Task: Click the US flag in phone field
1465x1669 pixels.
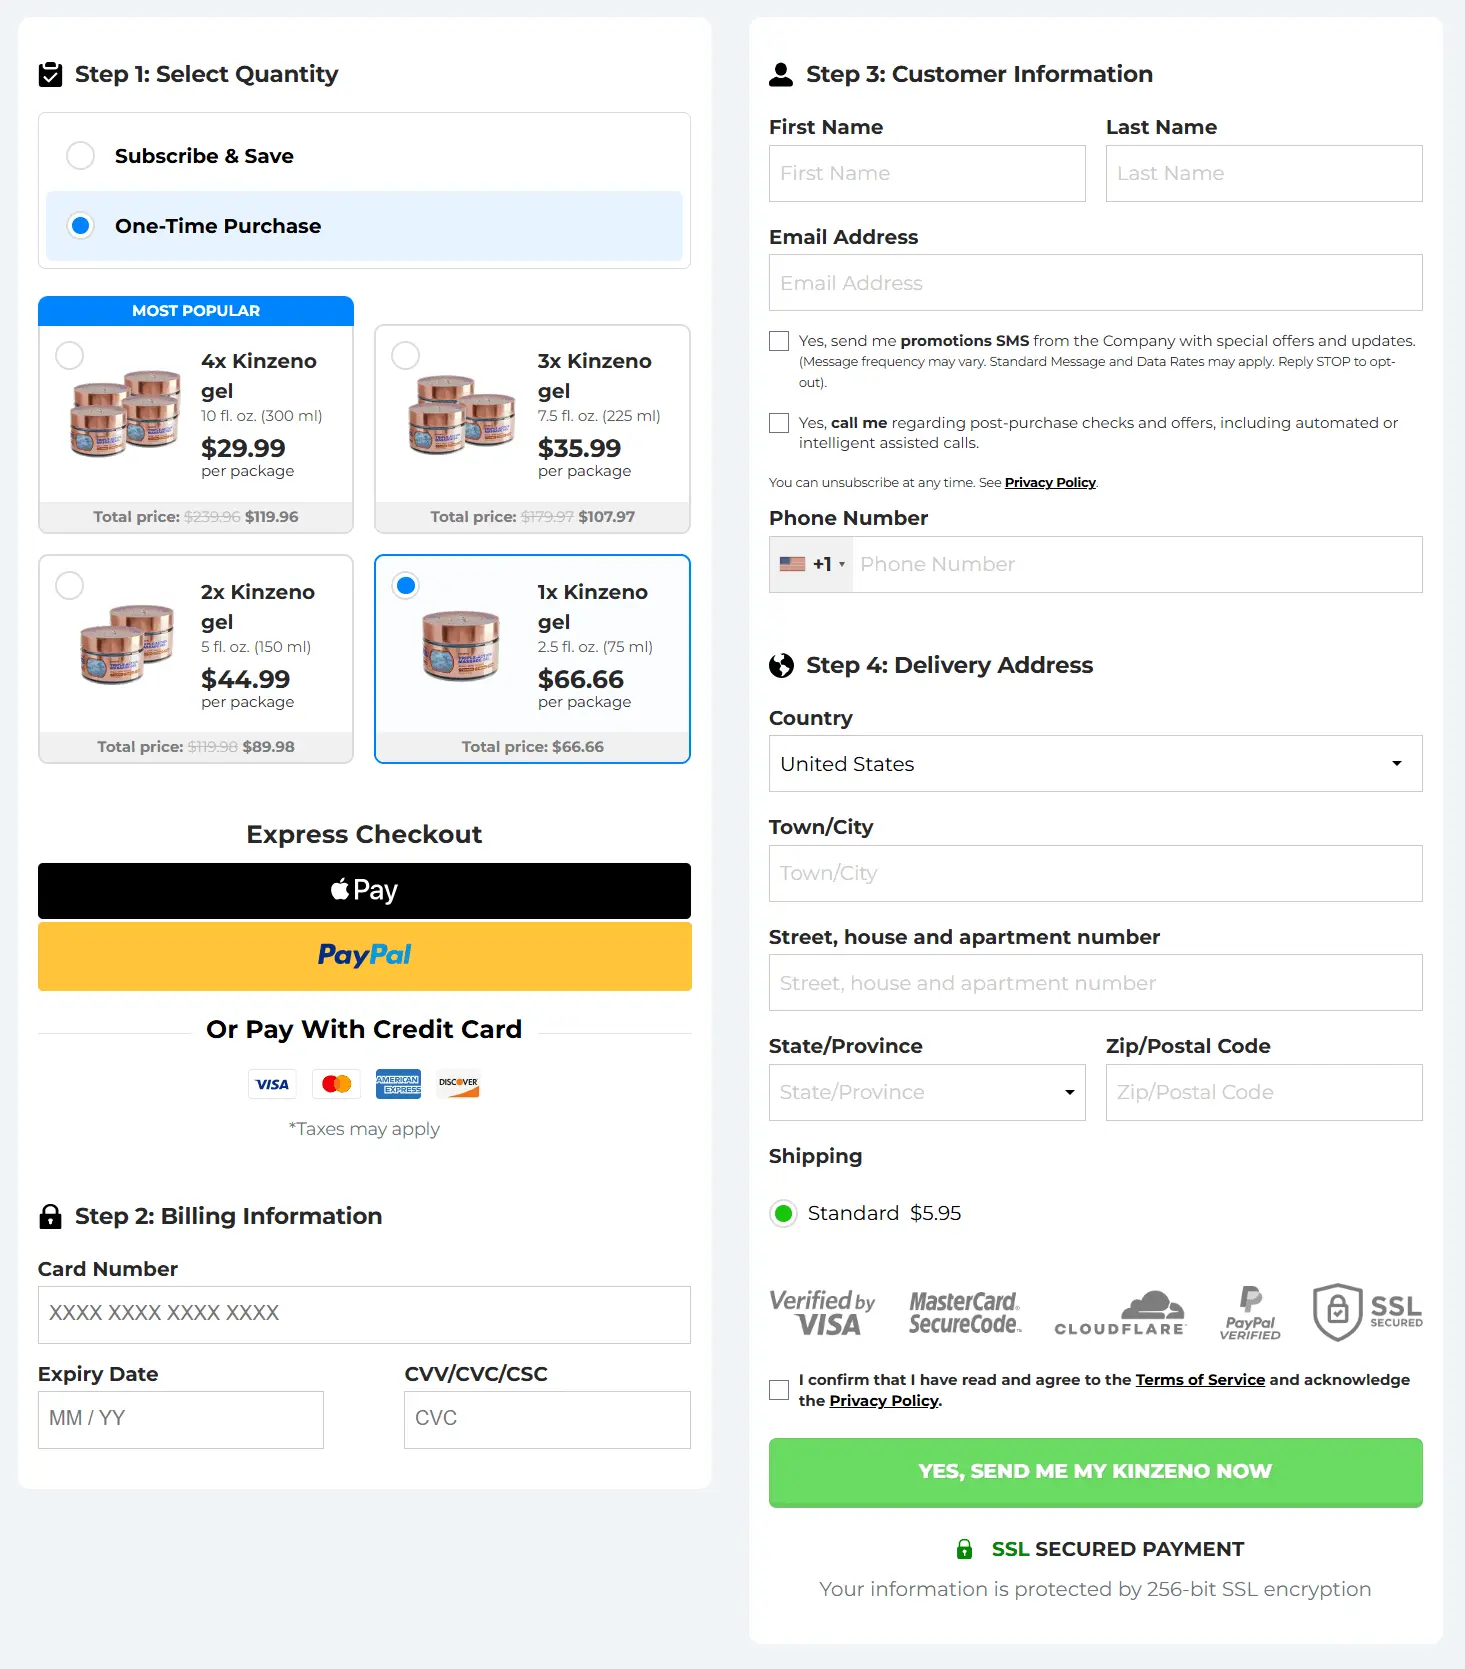Action: point(793,564)
